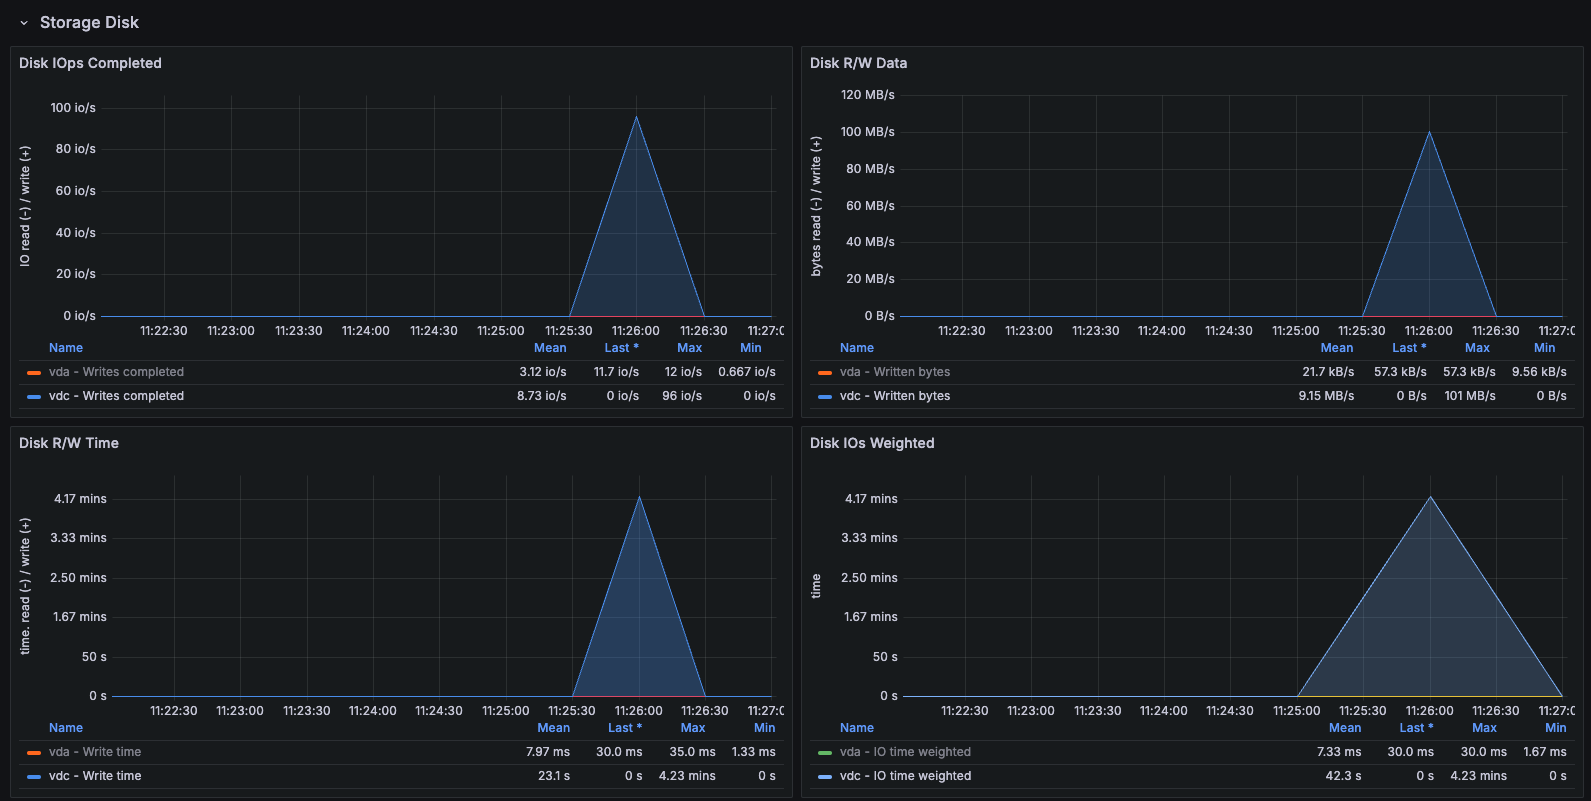
Task: Click blue series icon for vdc IO time weighted
Action: 825,777
